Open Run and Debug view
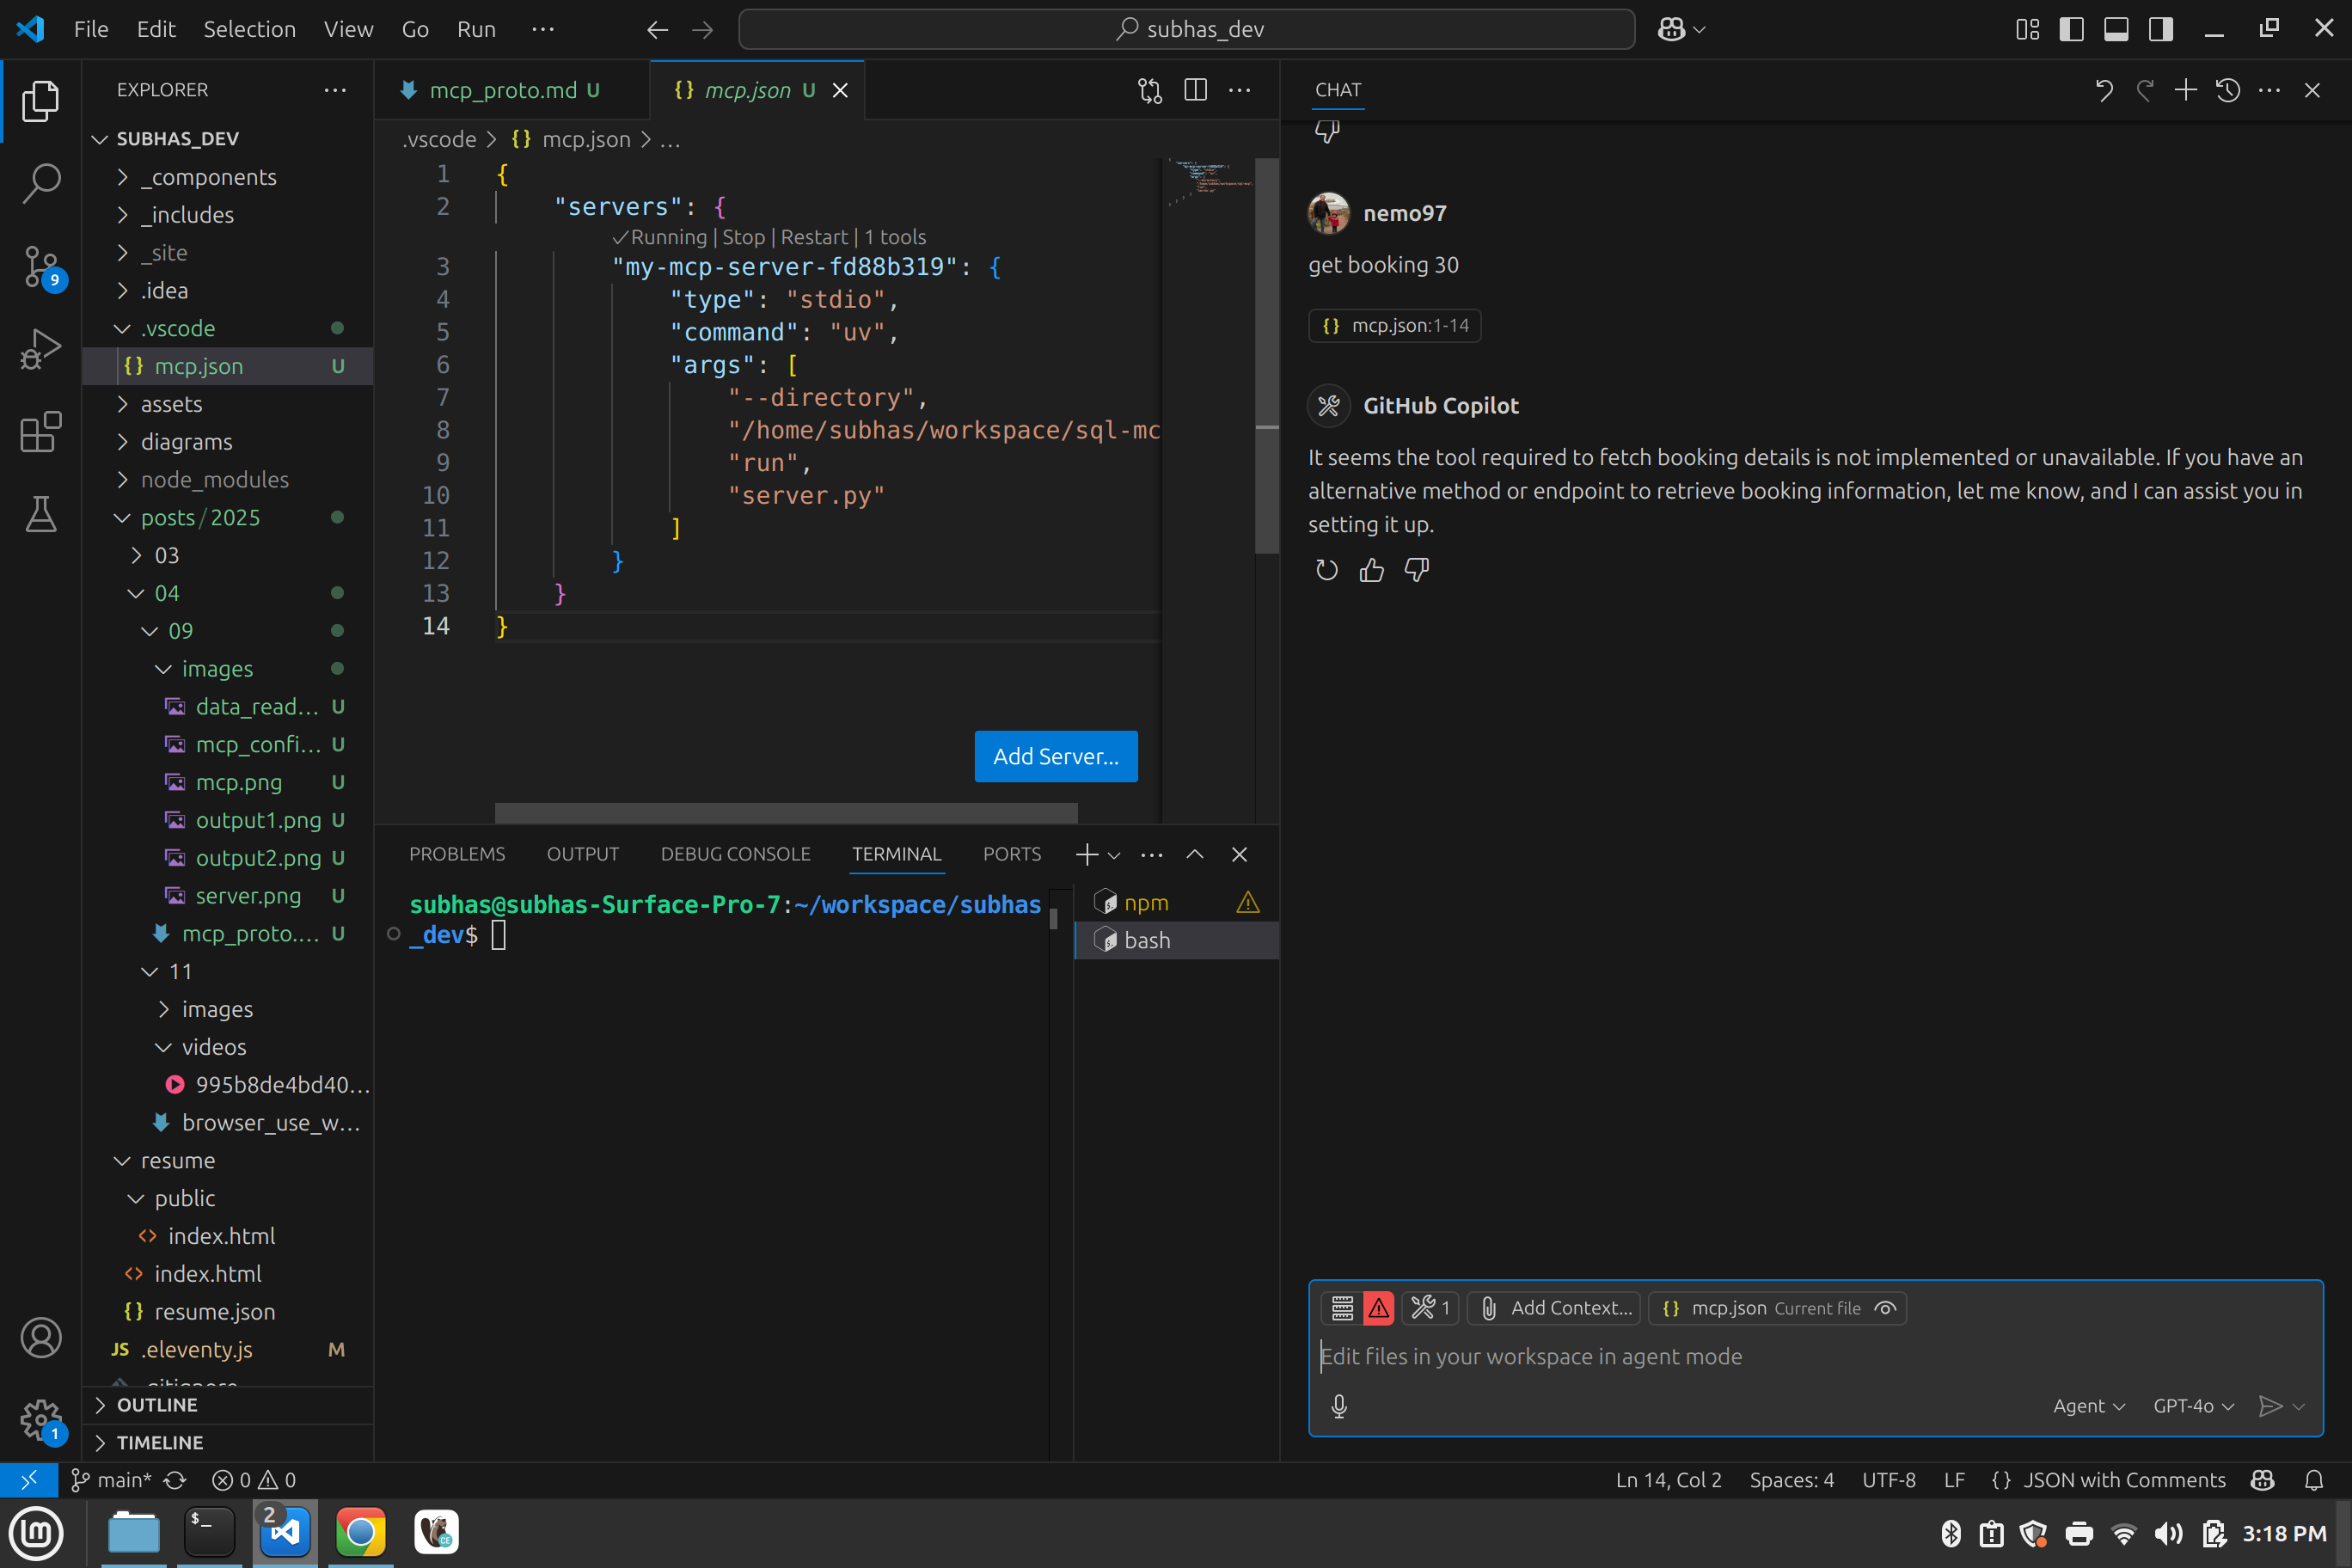The image size is (2352, 1568). pyautogui.click(x=41, y=349)
